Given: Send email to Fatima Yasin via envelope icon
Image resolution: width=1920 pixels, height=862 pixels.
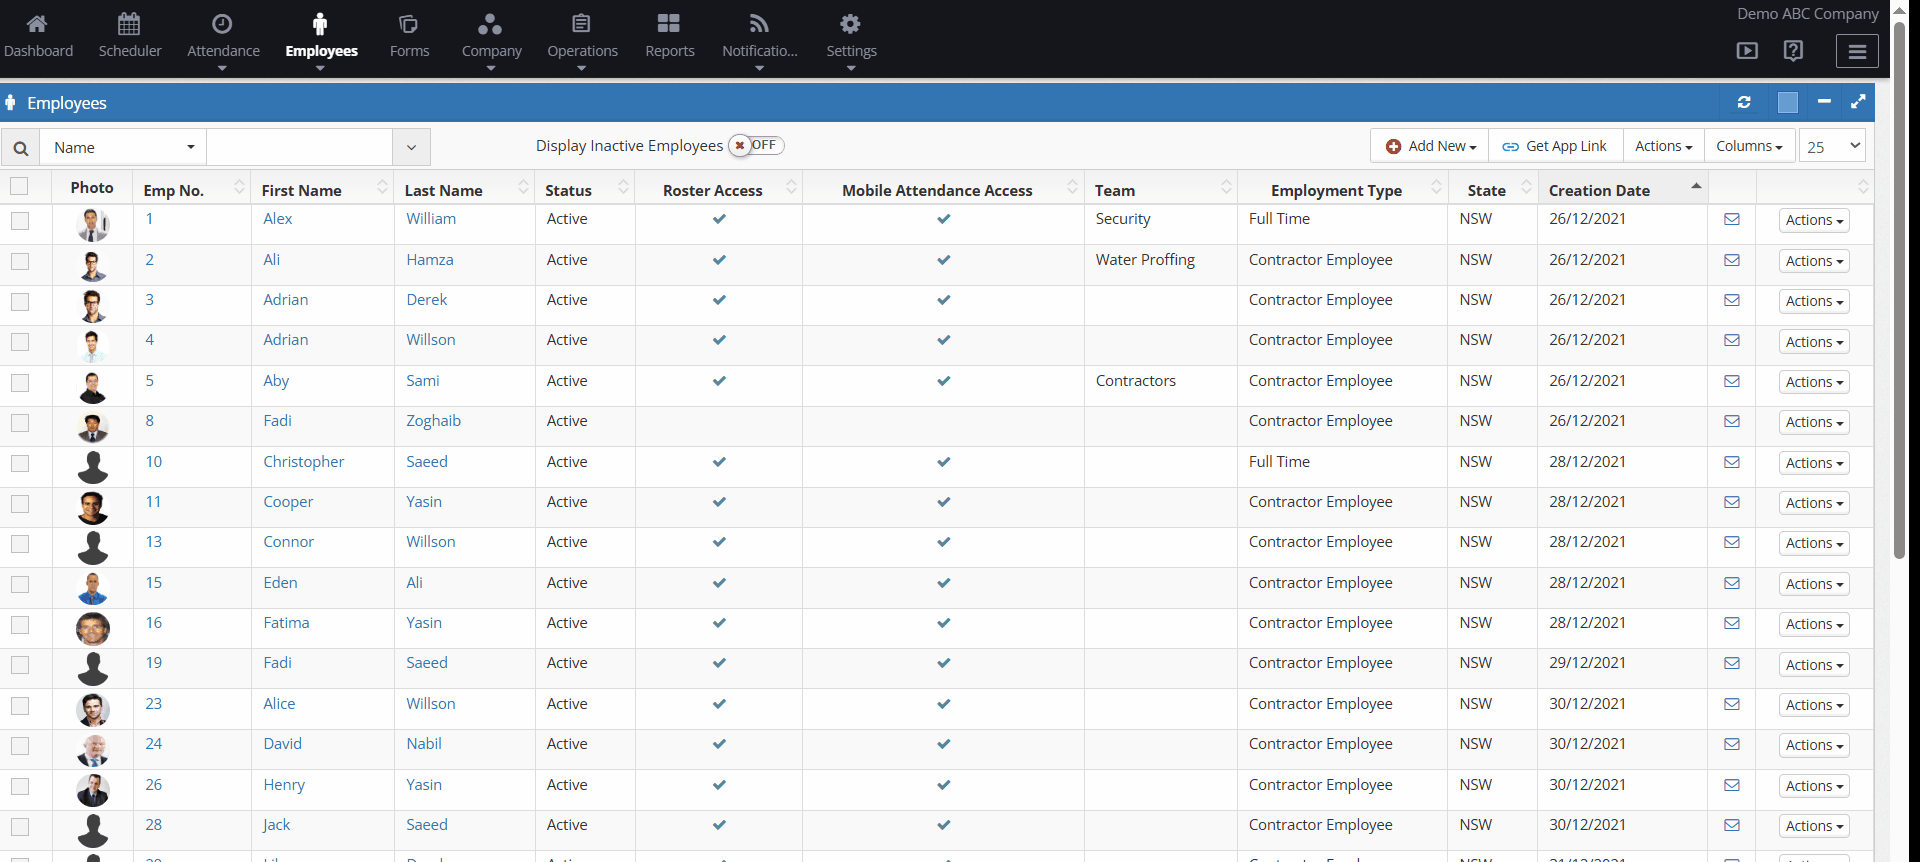Looking at the screenshot, I should click(1732, 624).
